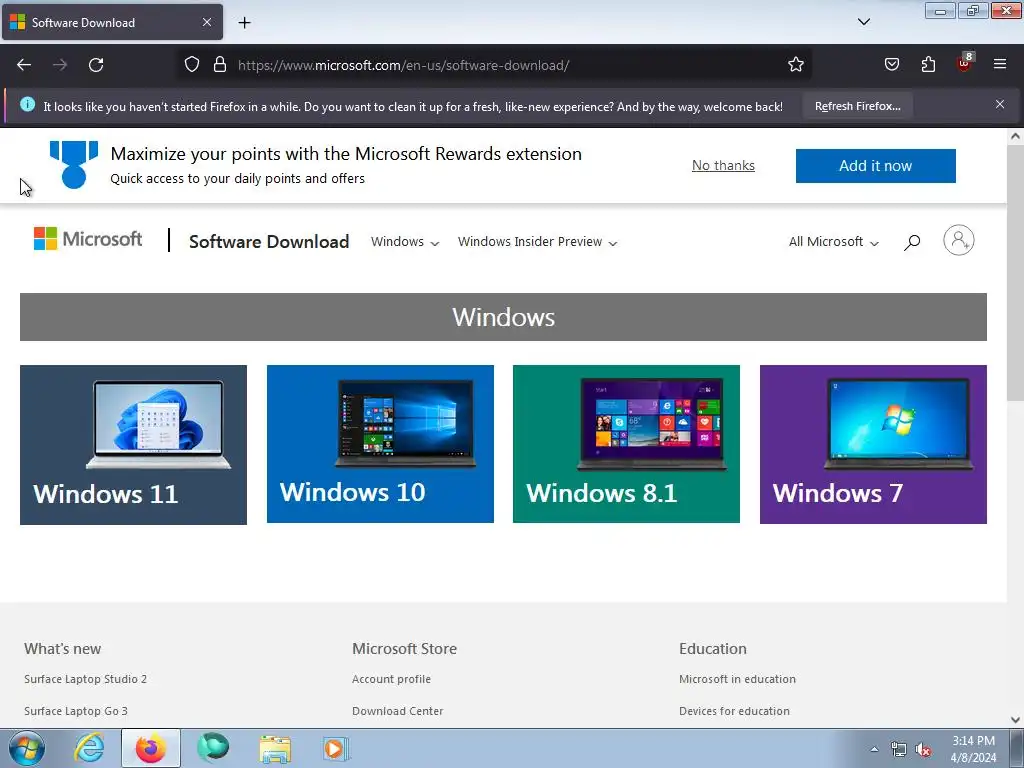Open the taskbar clock showing 3:14 PM
1024x768 pixels.
[973, 749]
